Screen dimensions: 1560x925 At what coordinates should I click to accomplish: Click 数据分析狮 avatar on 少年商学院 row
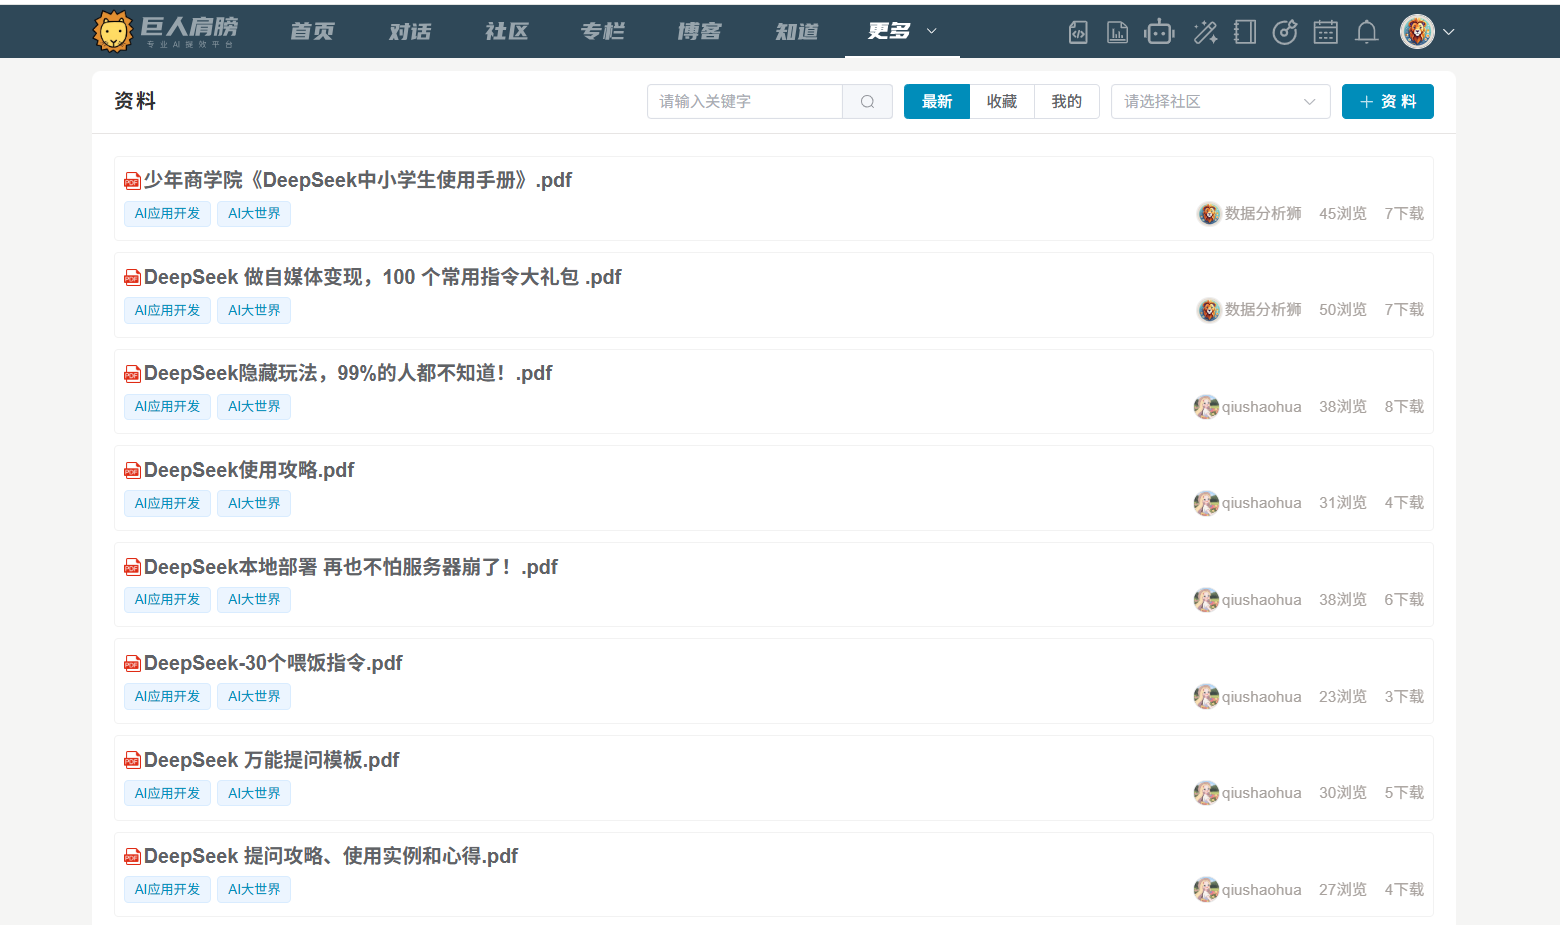tap(1209, 213)
